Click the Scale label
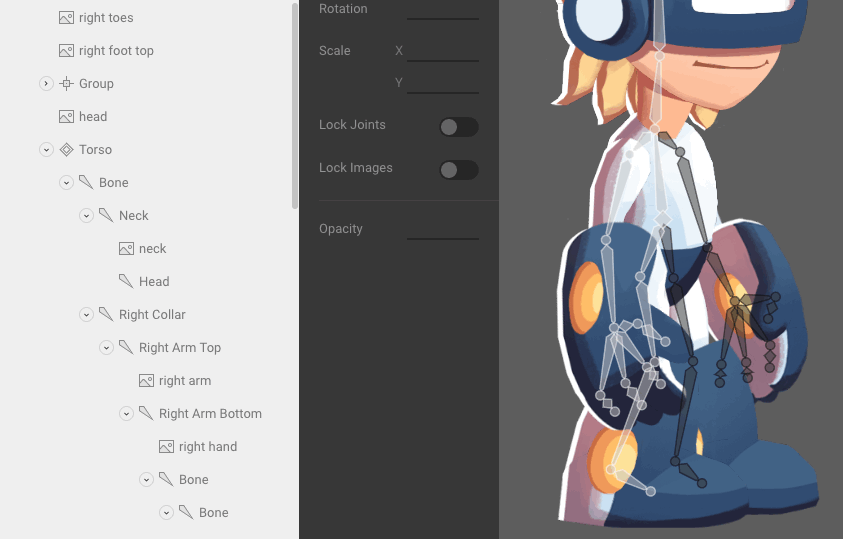843x539 pixels. (x=334, y=51)
